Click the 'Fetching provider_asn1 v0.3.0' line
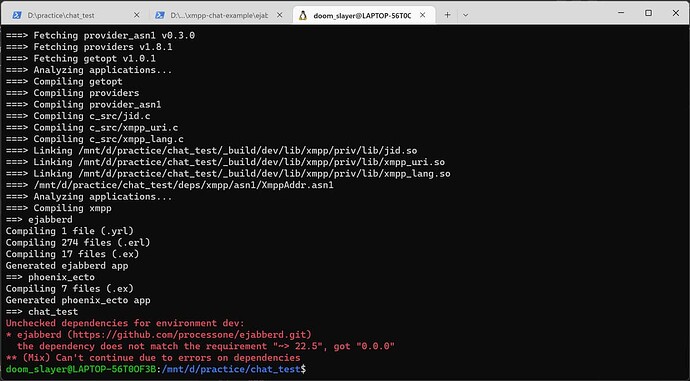Viewport: 690px width, 381px height. coord(100,35)
